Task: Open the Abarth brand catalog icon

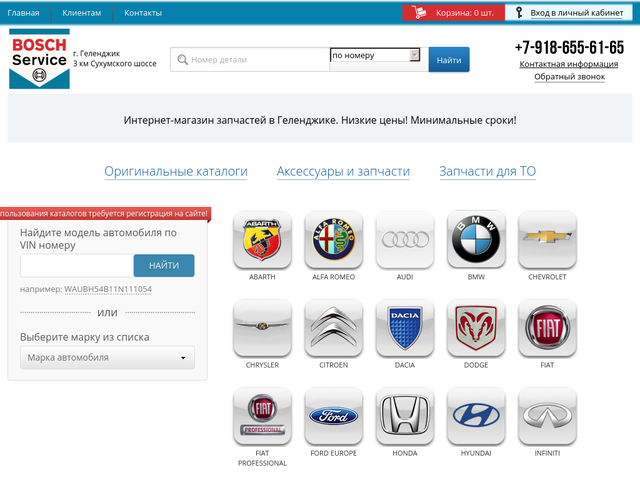Action: tap(262, 239)
